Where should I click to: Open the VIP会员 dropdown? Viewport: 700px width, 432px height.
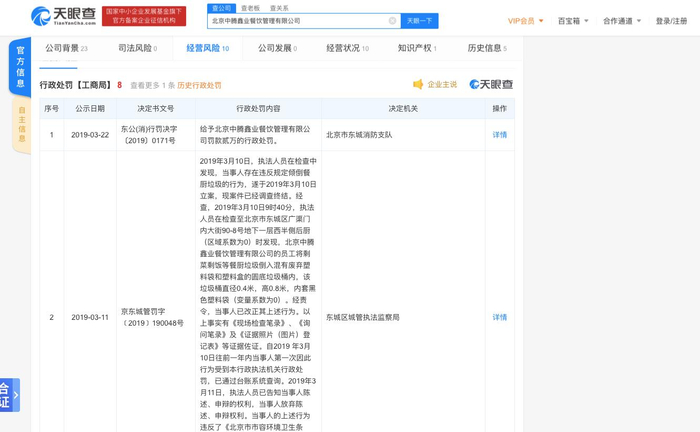[x=525, y=21]
